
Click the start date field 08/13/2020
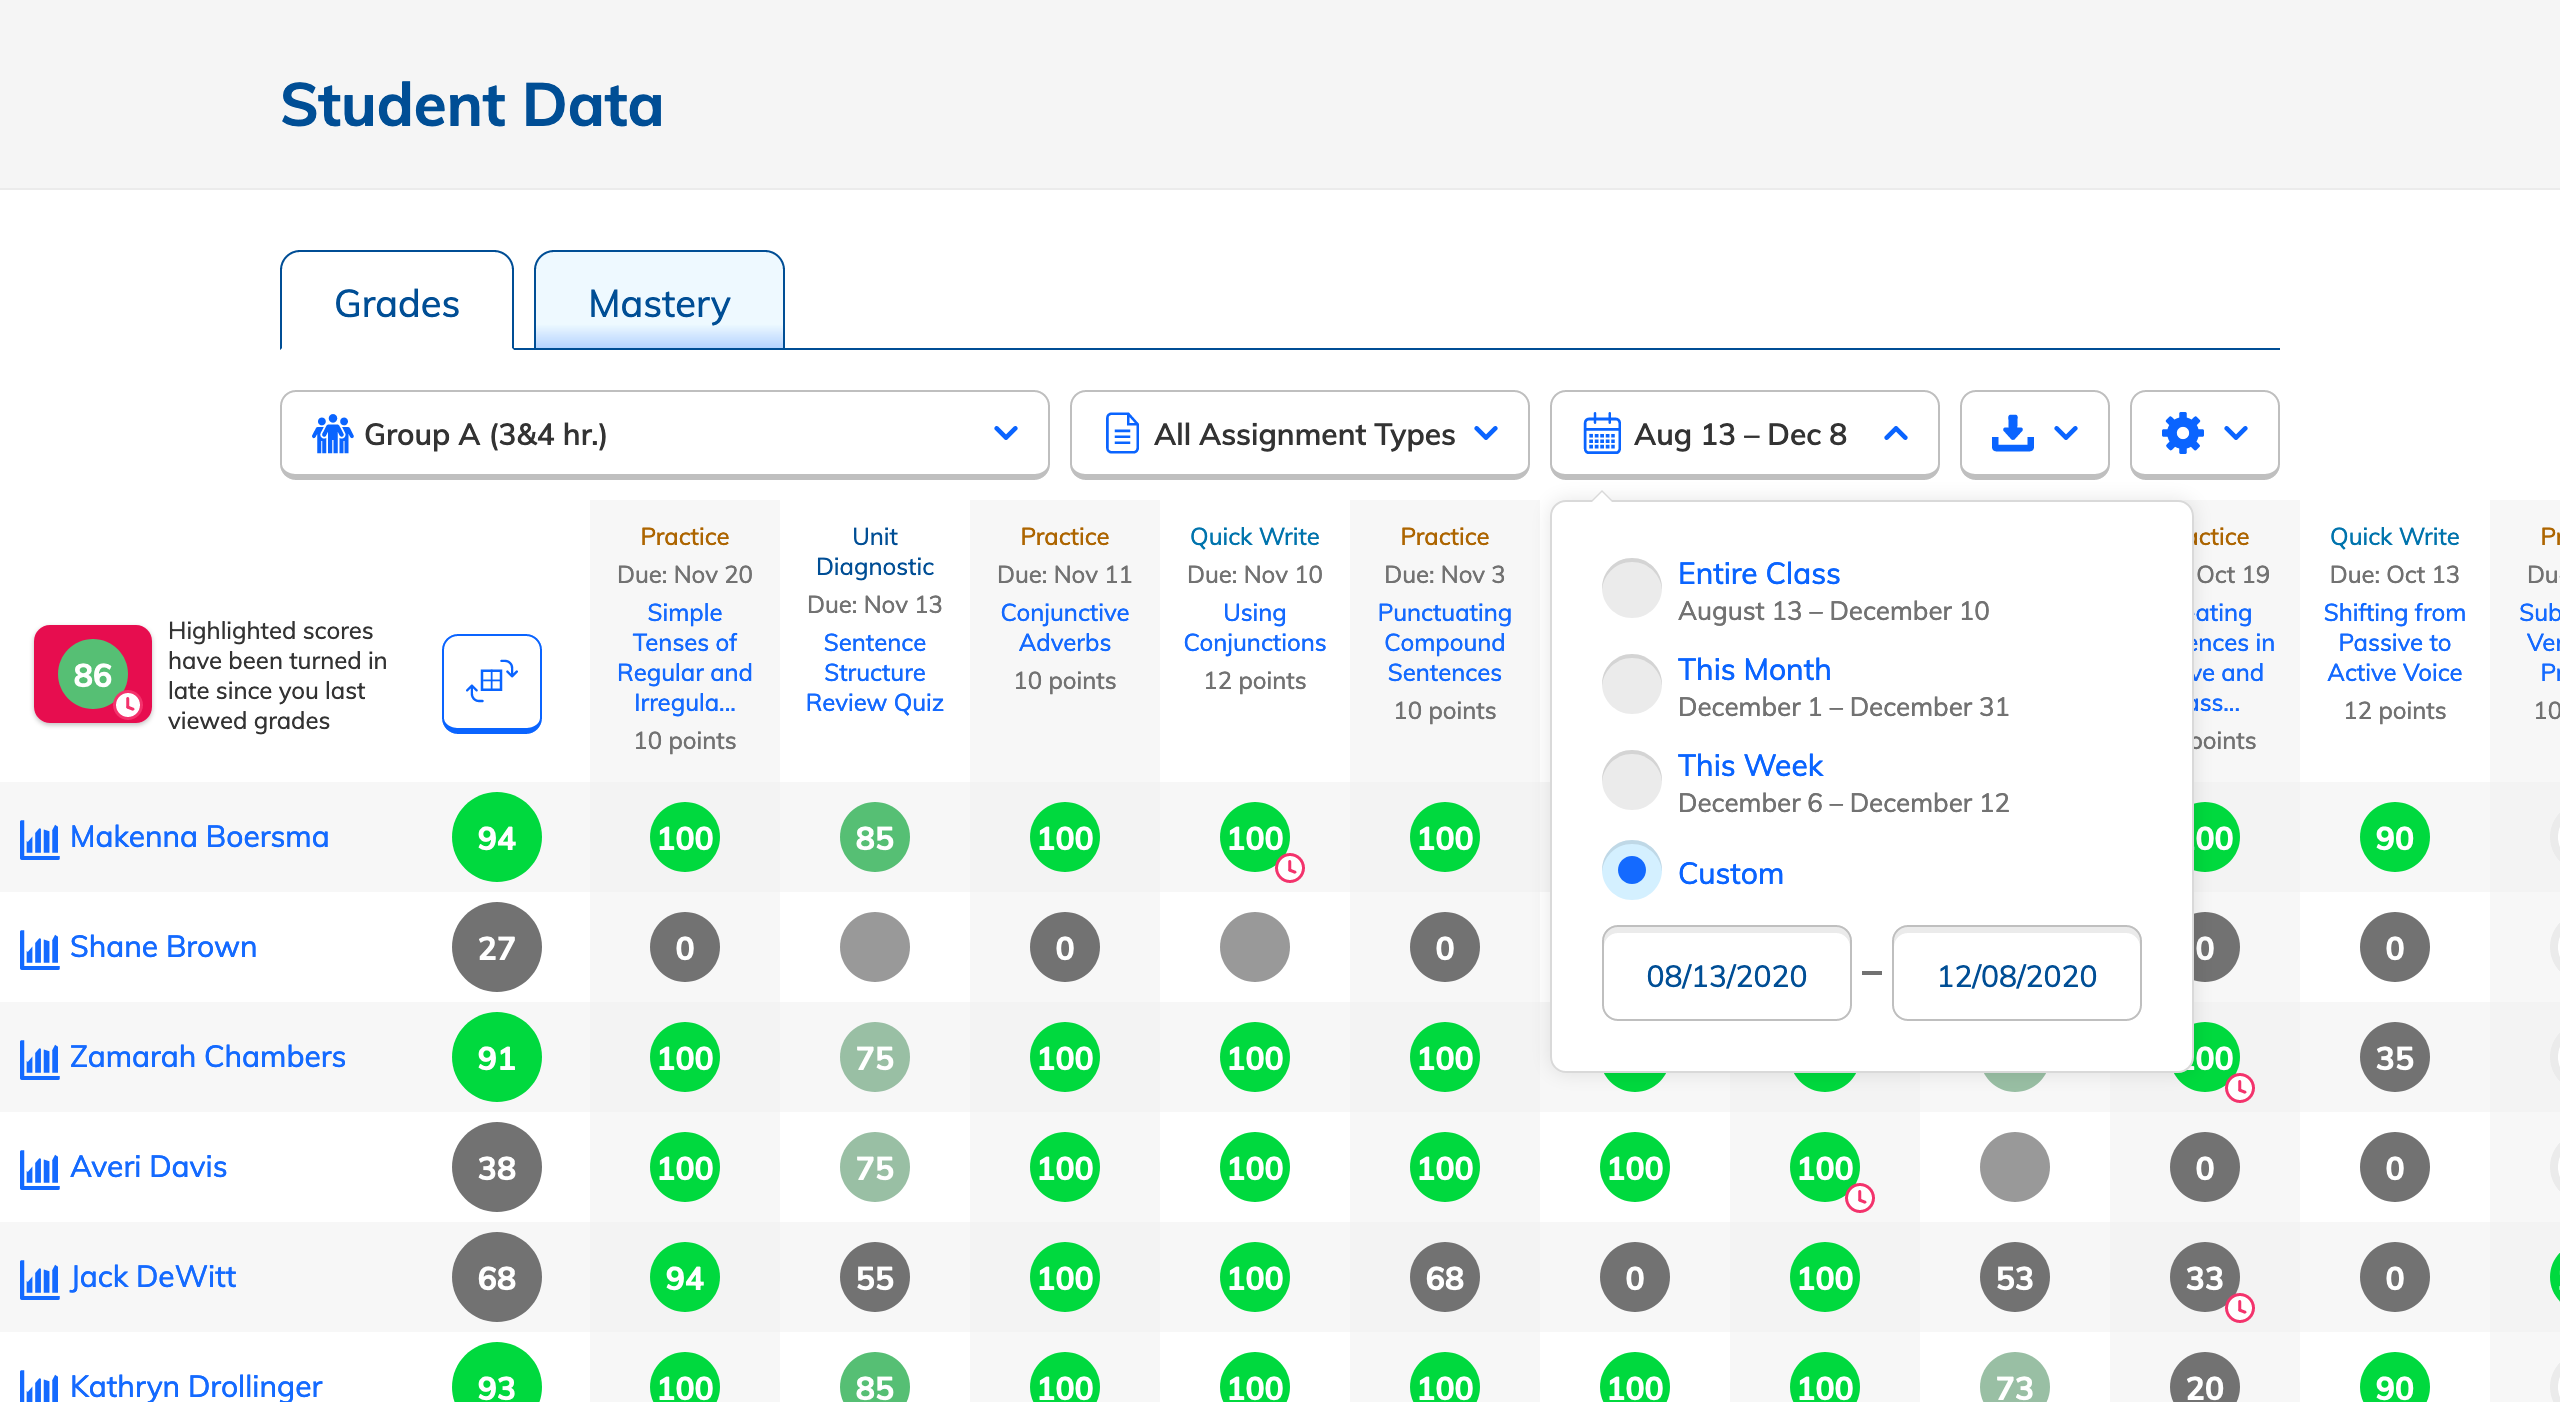[x=1726, y=975]
